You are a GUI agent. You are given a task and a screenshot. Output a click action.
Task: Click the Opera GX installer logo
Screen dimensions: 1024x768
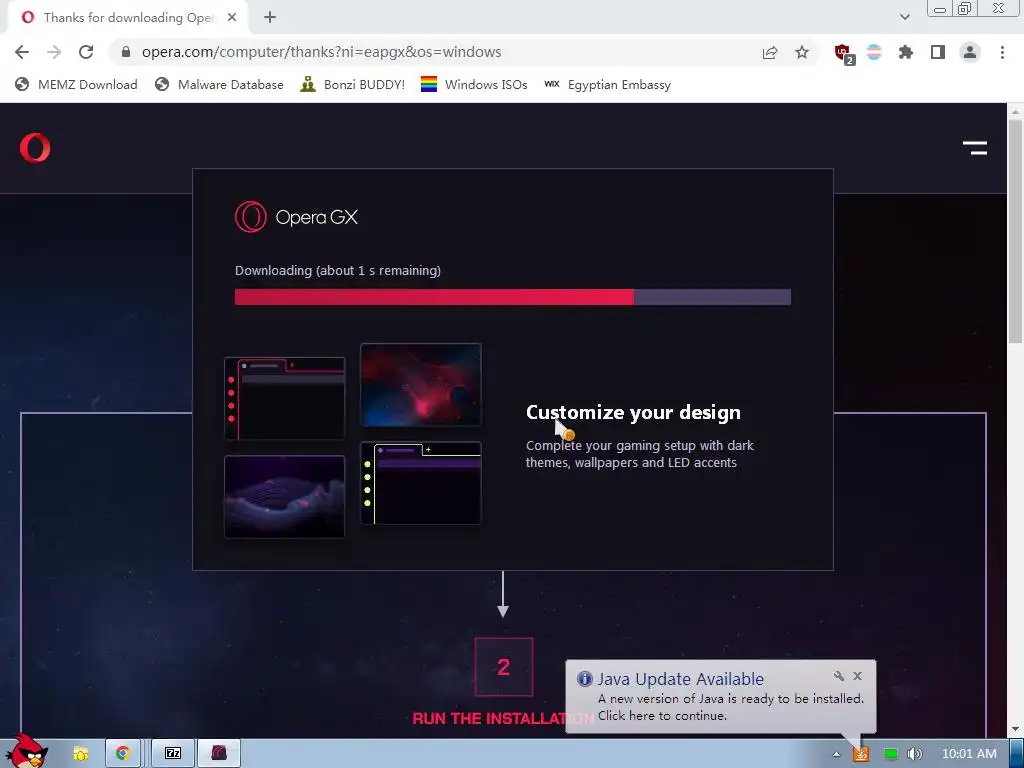296,217
